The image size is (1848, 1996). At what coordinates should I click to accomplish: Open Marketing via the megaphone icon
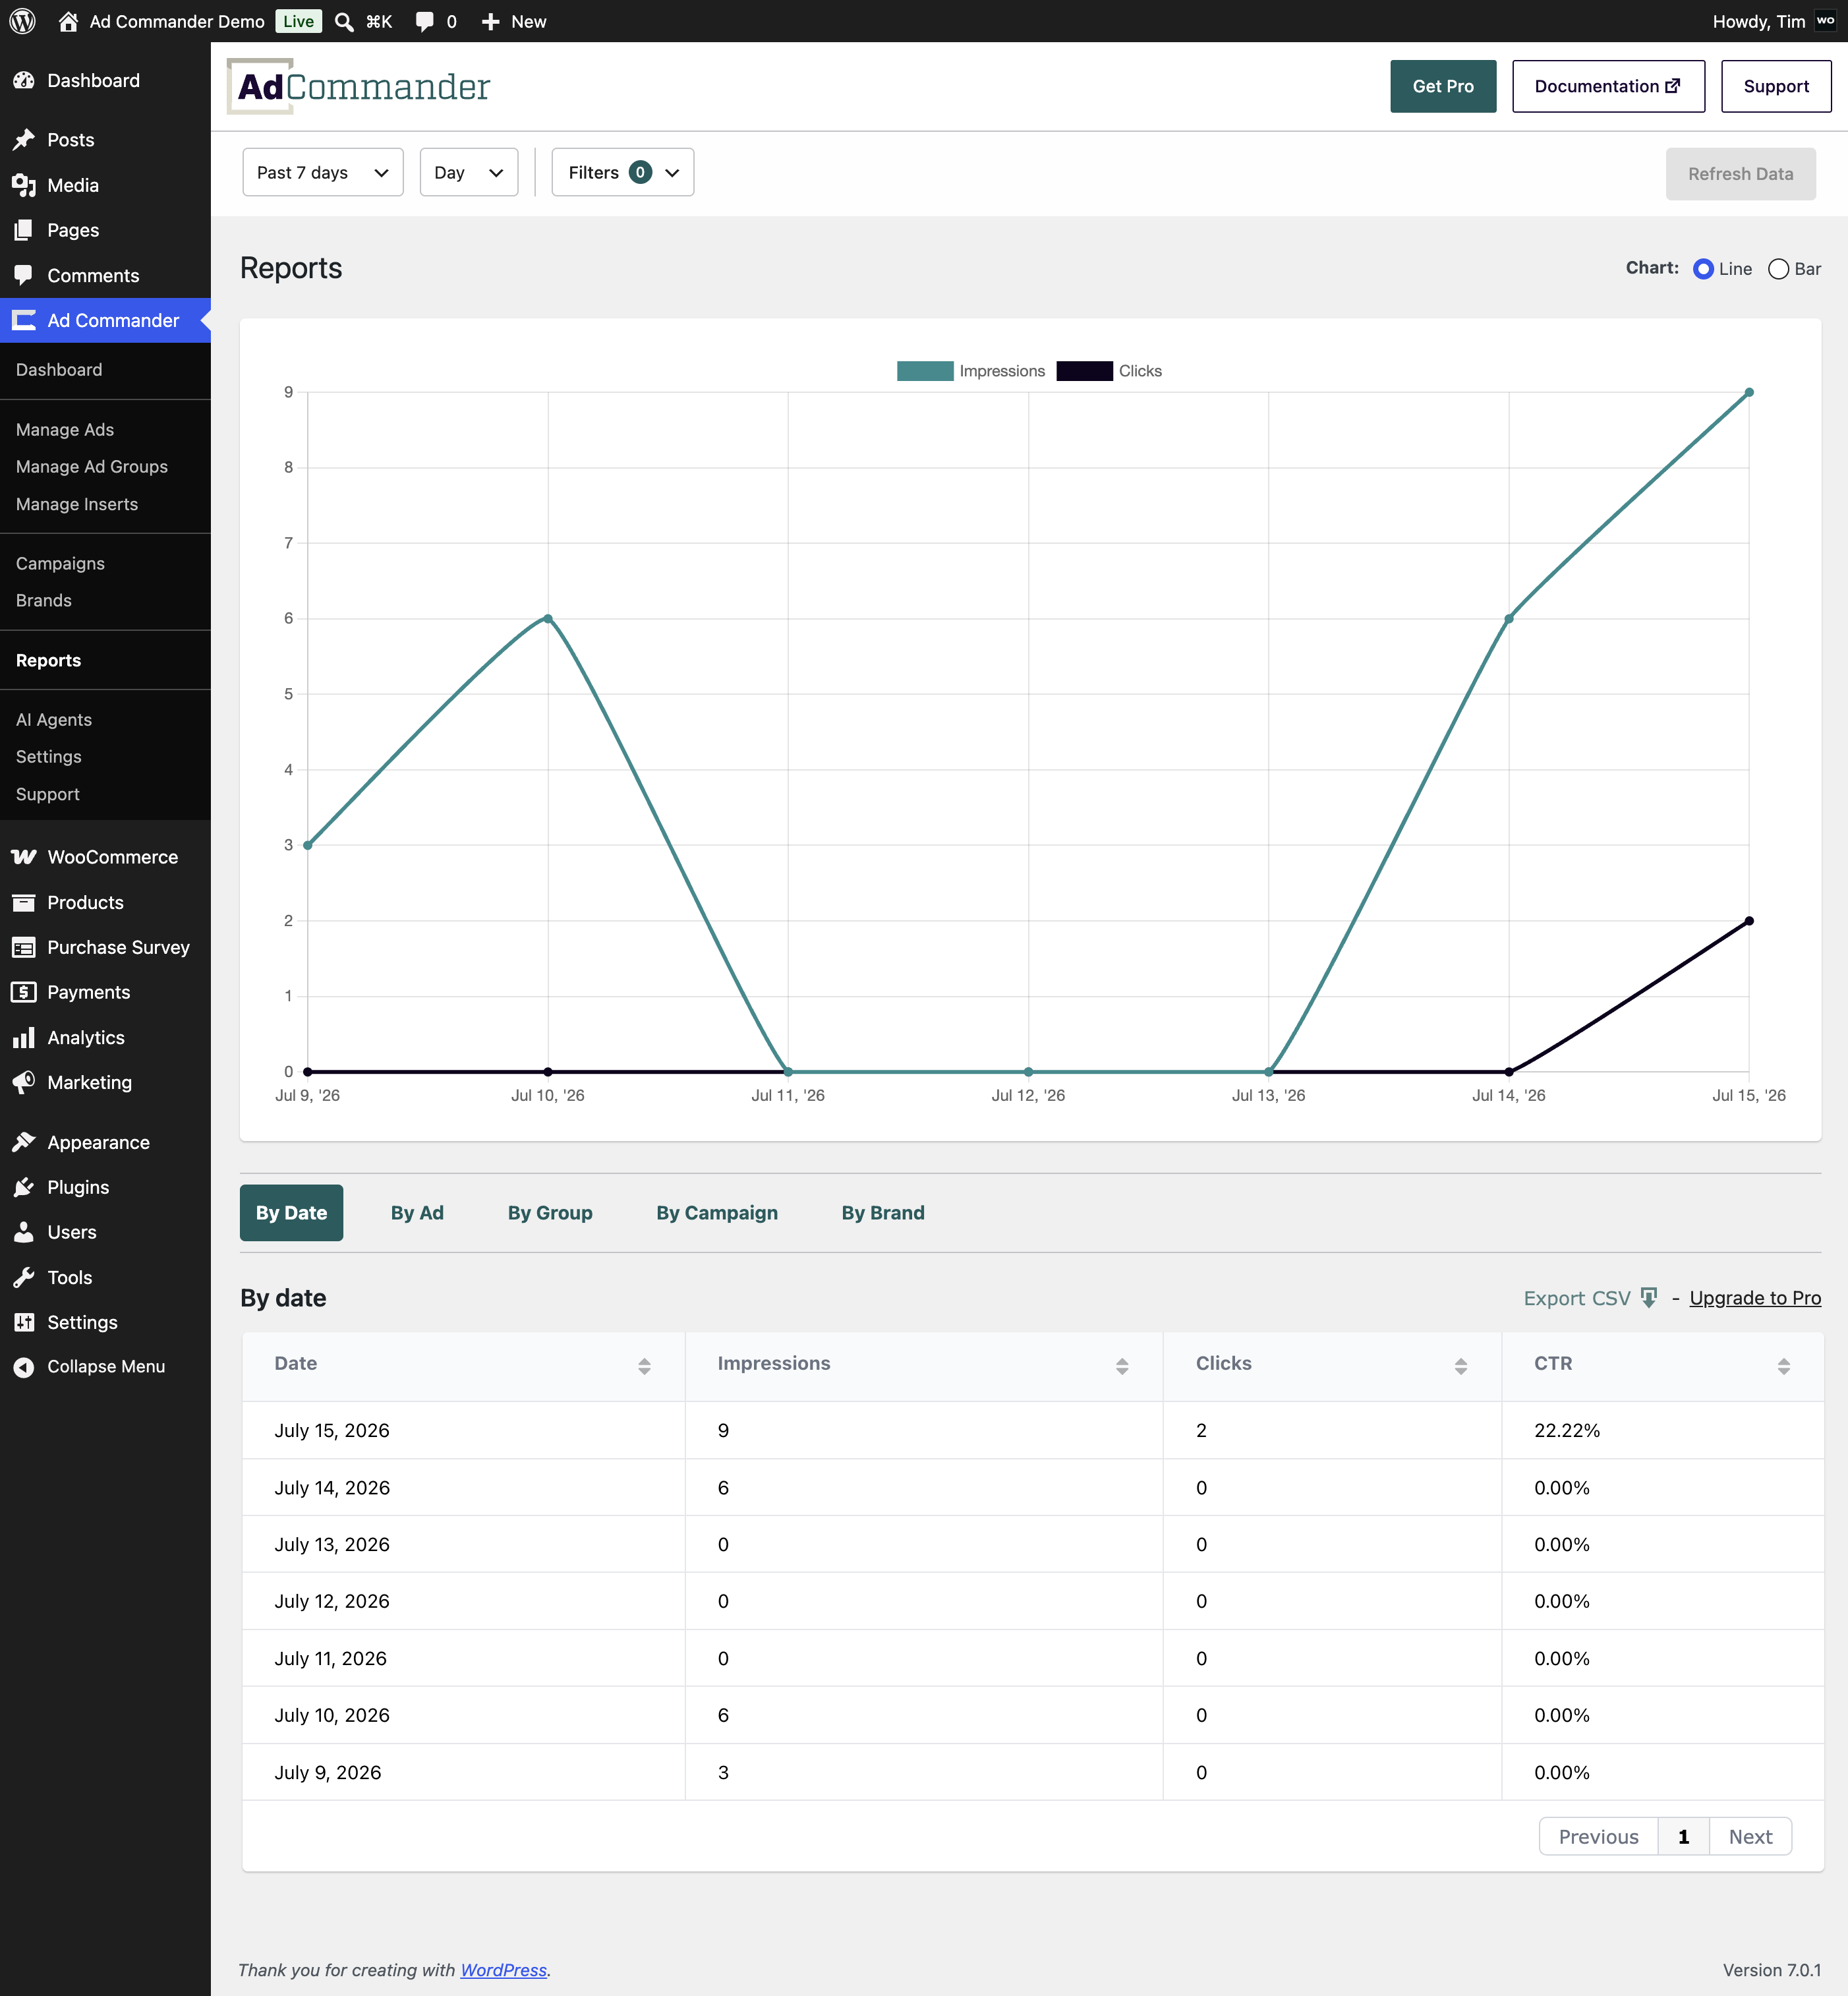[x=24, y=1082]
